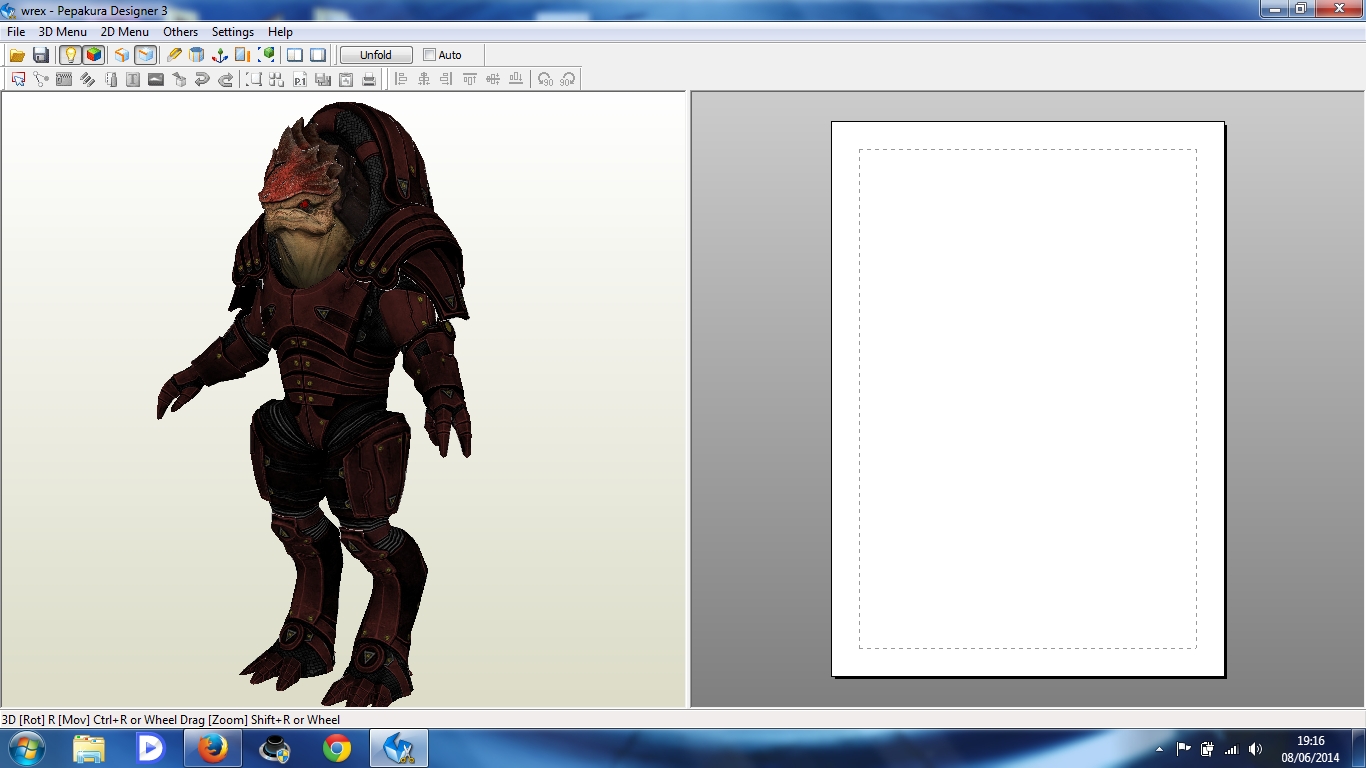
Task: Click the cube with arrow 3D part icon
Action: click(x=179, y=79)
